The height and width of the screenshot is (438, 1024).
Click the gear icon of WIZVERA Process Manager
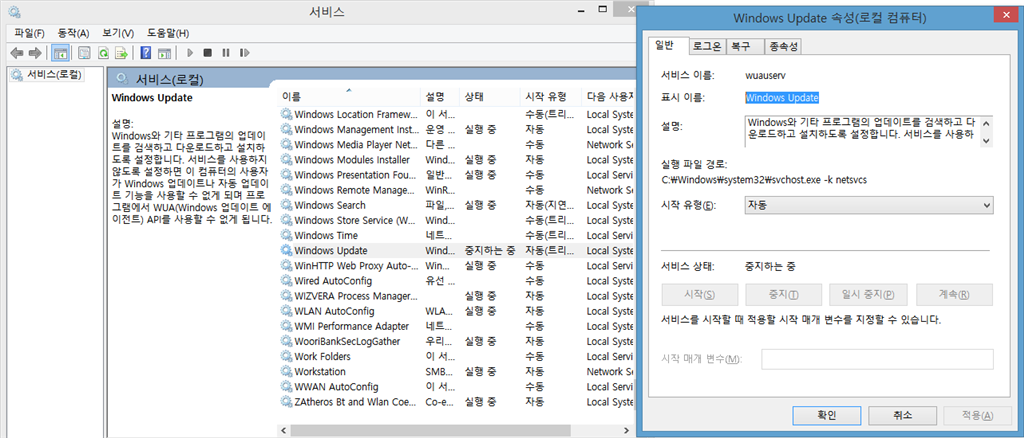tap(287, 296)
